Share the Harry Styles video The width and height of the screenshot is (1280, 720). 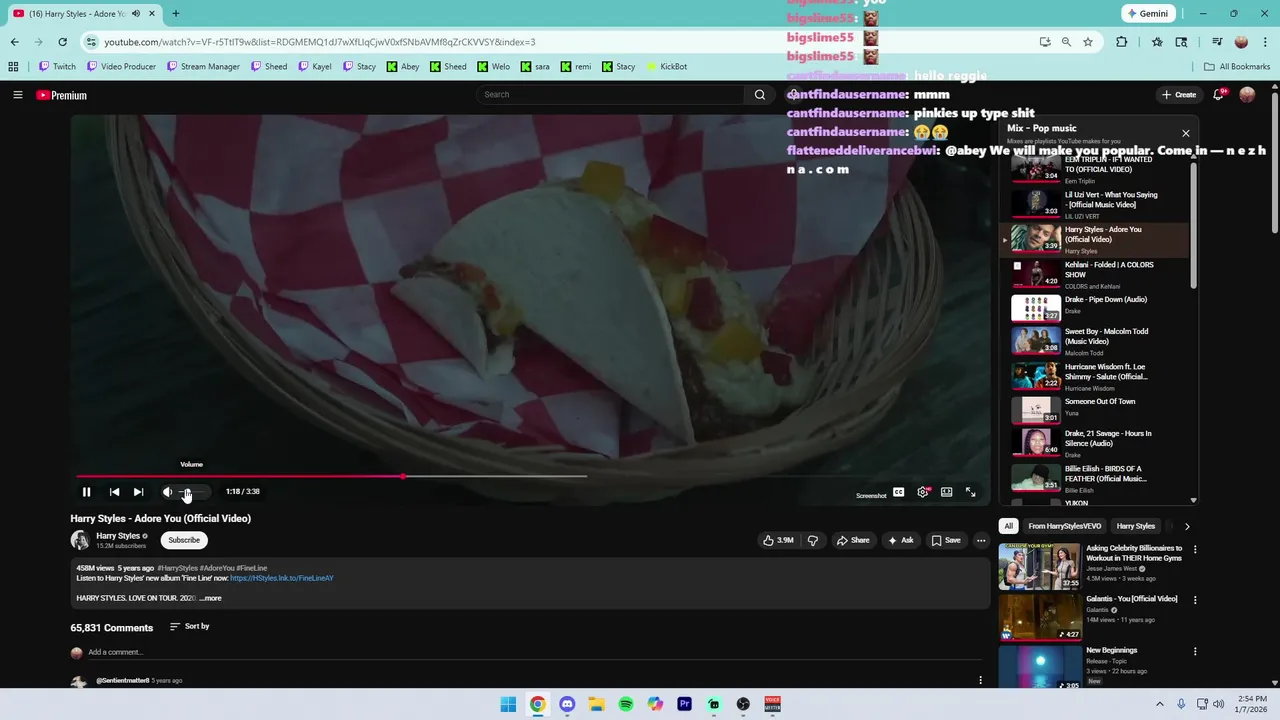tap(852, 540)
